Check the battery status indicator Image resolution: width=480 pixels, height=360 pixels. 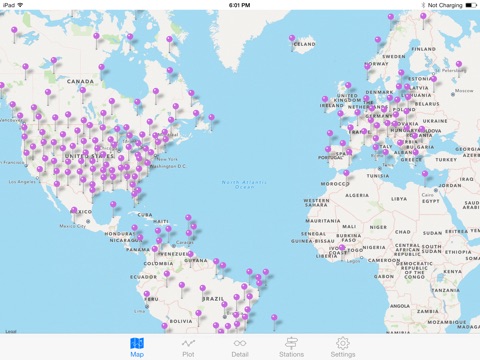471,5
